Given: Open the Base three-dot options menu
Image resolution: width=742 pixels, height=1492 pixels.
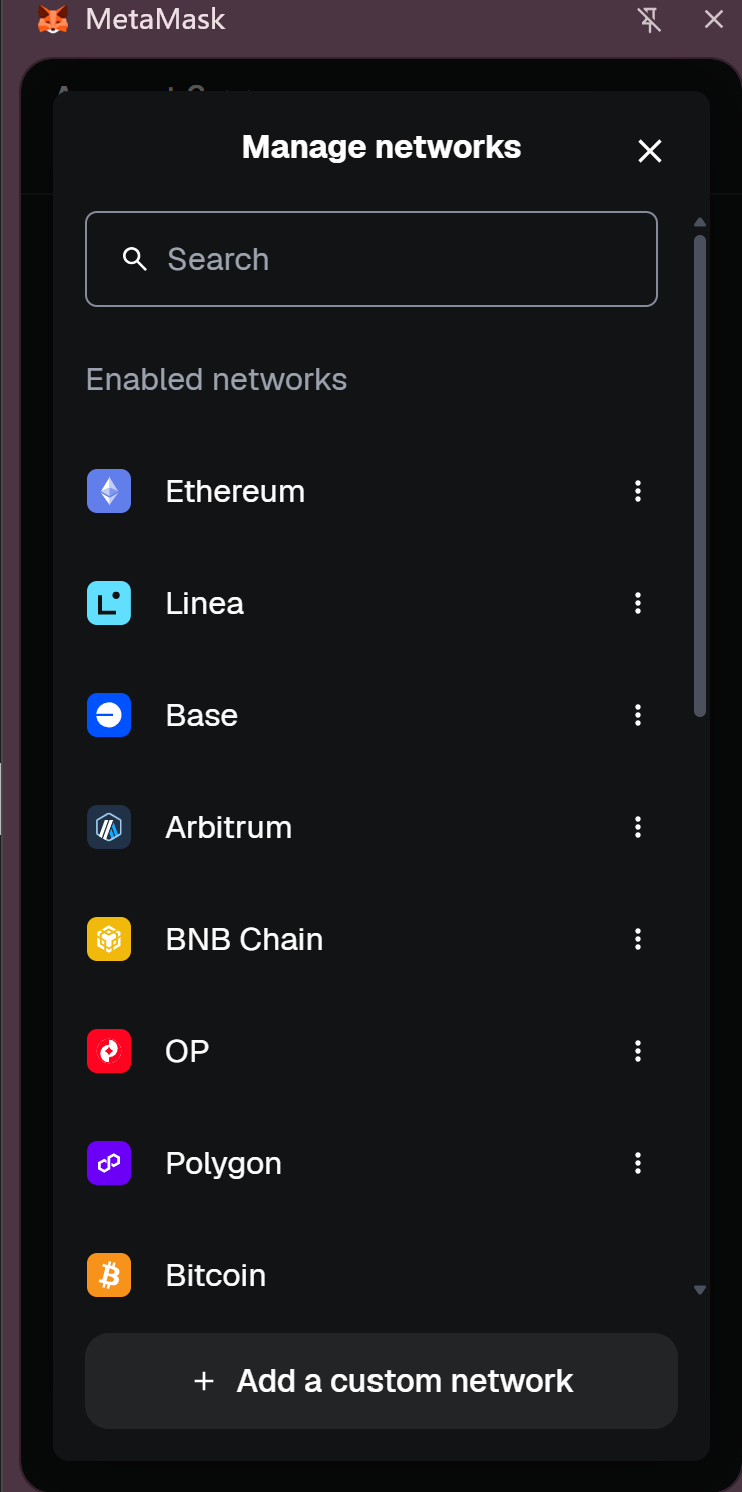Looking at the screenshot, I should [637, 715].
